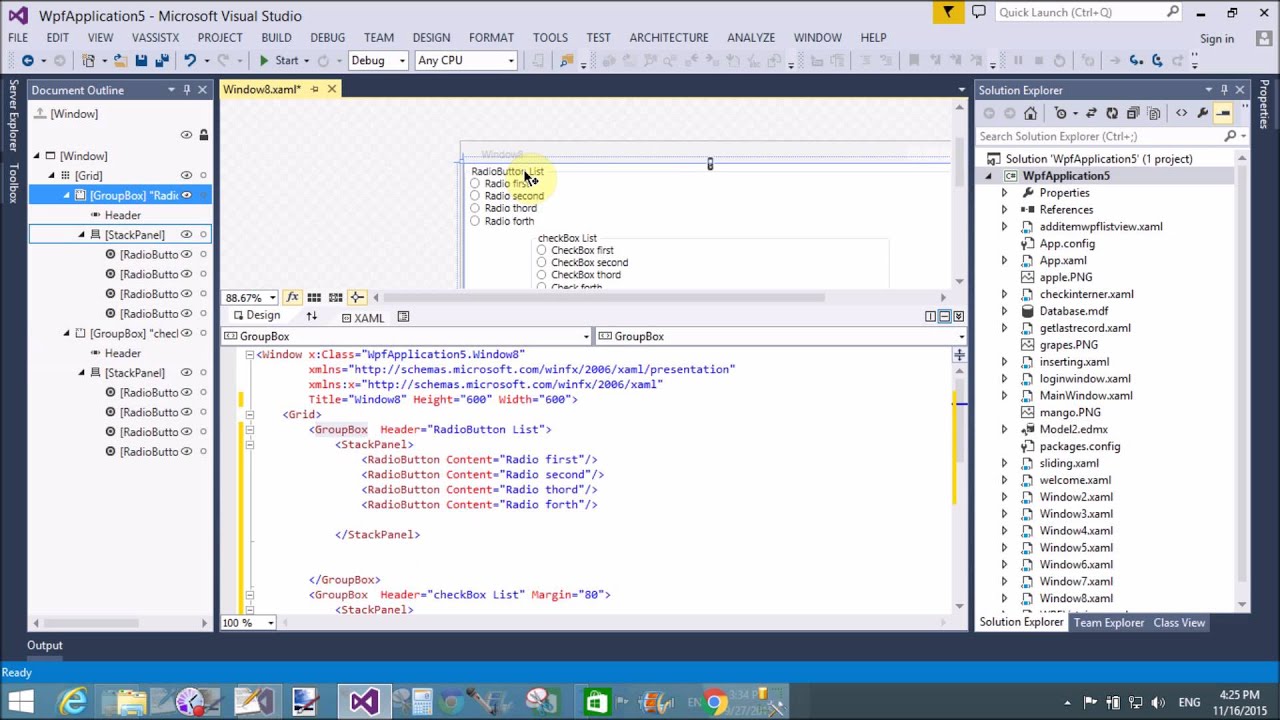Screen dimensions: 1280x720
Task: Select the 'CheckBox first' option in designer
Action: [541, 250]
